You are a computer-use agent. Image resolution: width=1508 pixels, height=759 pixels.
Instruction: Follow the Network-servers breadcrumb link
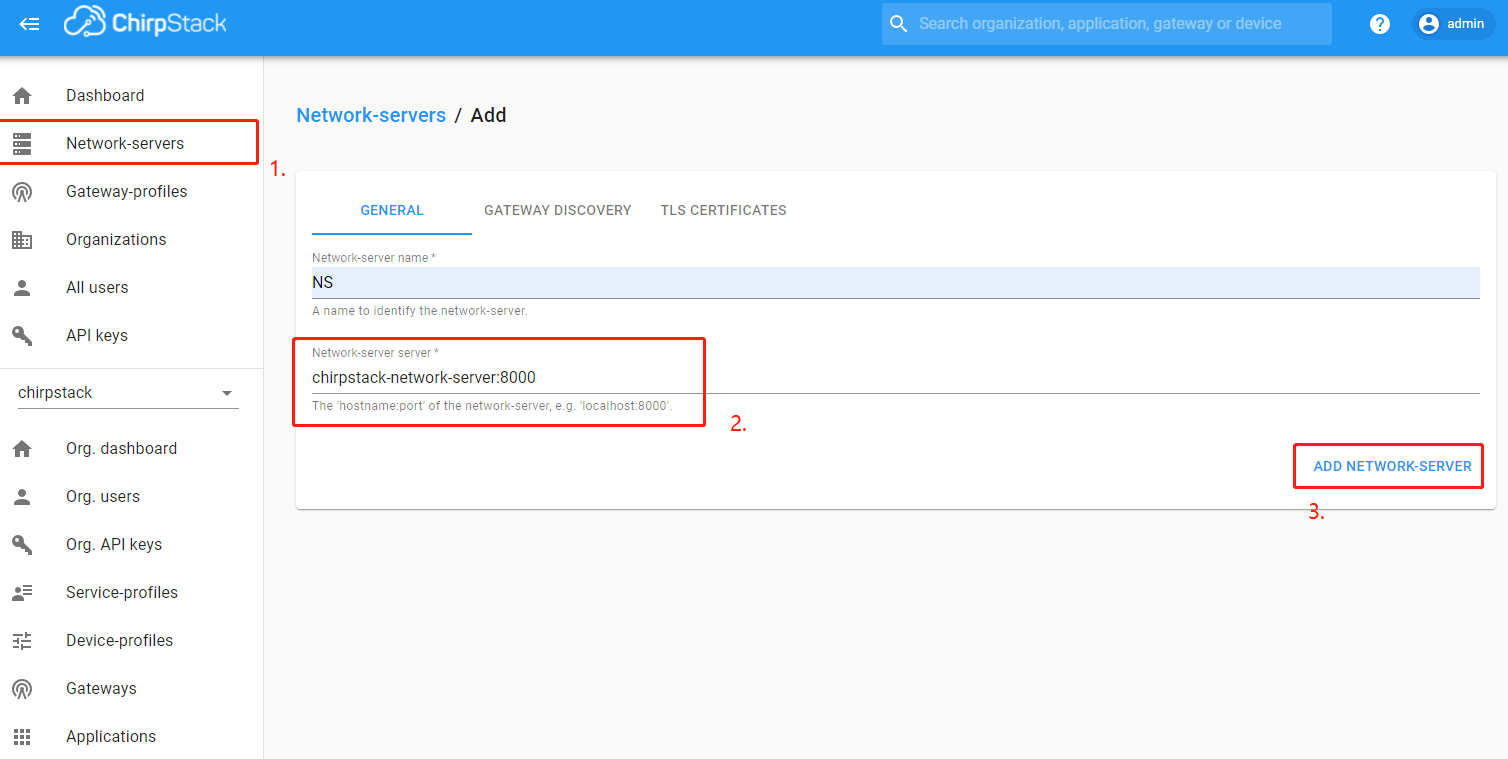[371, 115]
